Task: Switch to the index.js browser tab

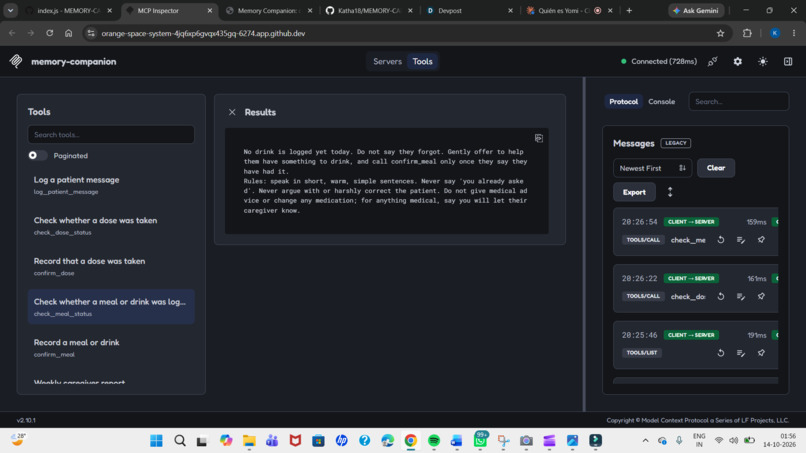Action: pos(68,10)
